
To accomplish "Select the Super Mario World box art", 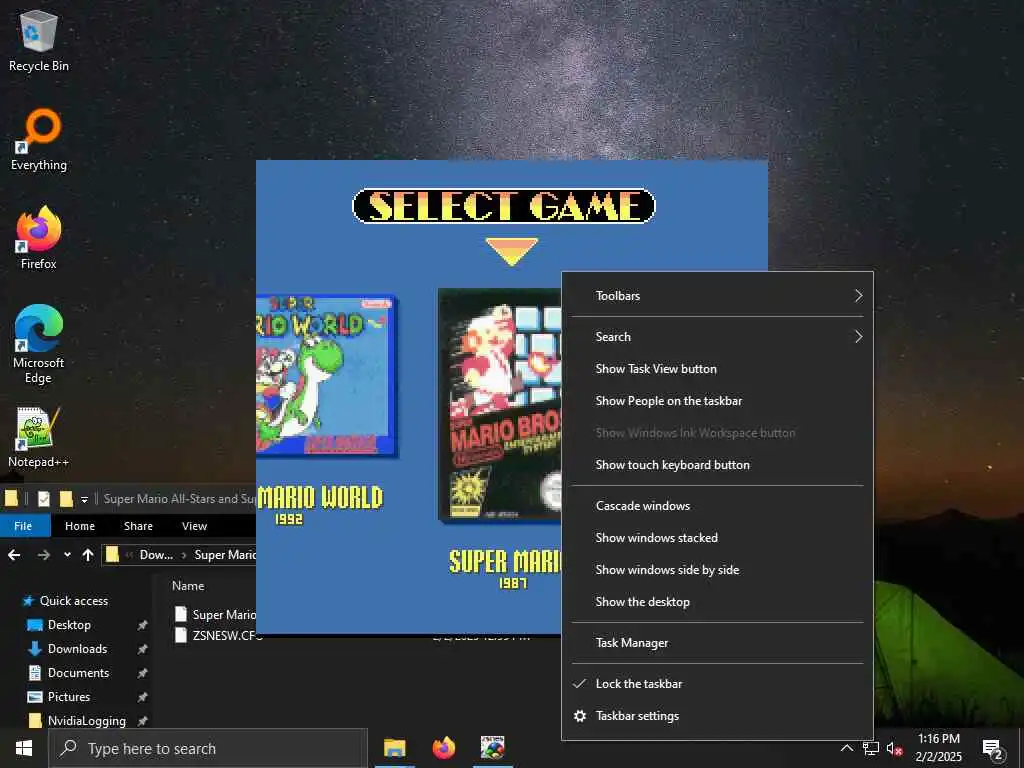I will coord(327,376).
